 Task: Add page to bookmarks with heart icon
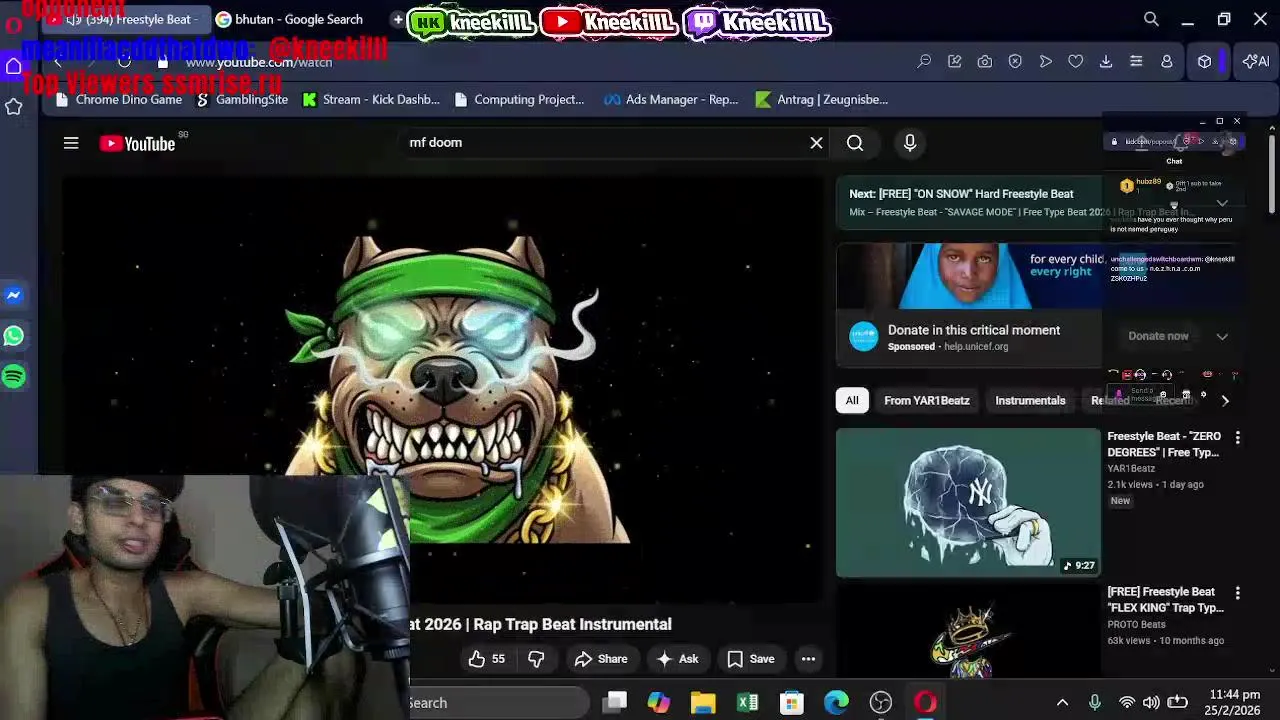1076,62
